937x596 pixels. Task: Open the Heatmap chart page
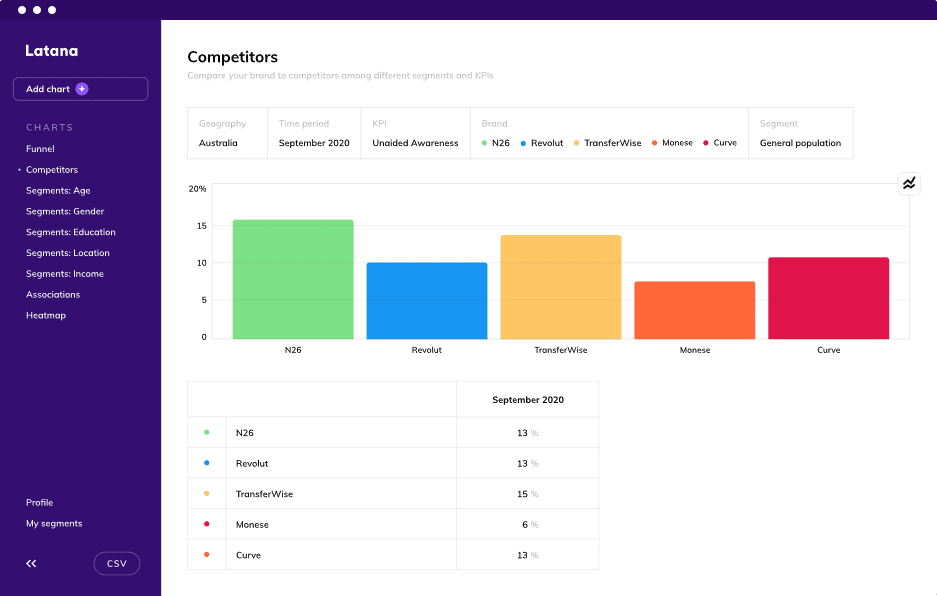pos(46,316)
